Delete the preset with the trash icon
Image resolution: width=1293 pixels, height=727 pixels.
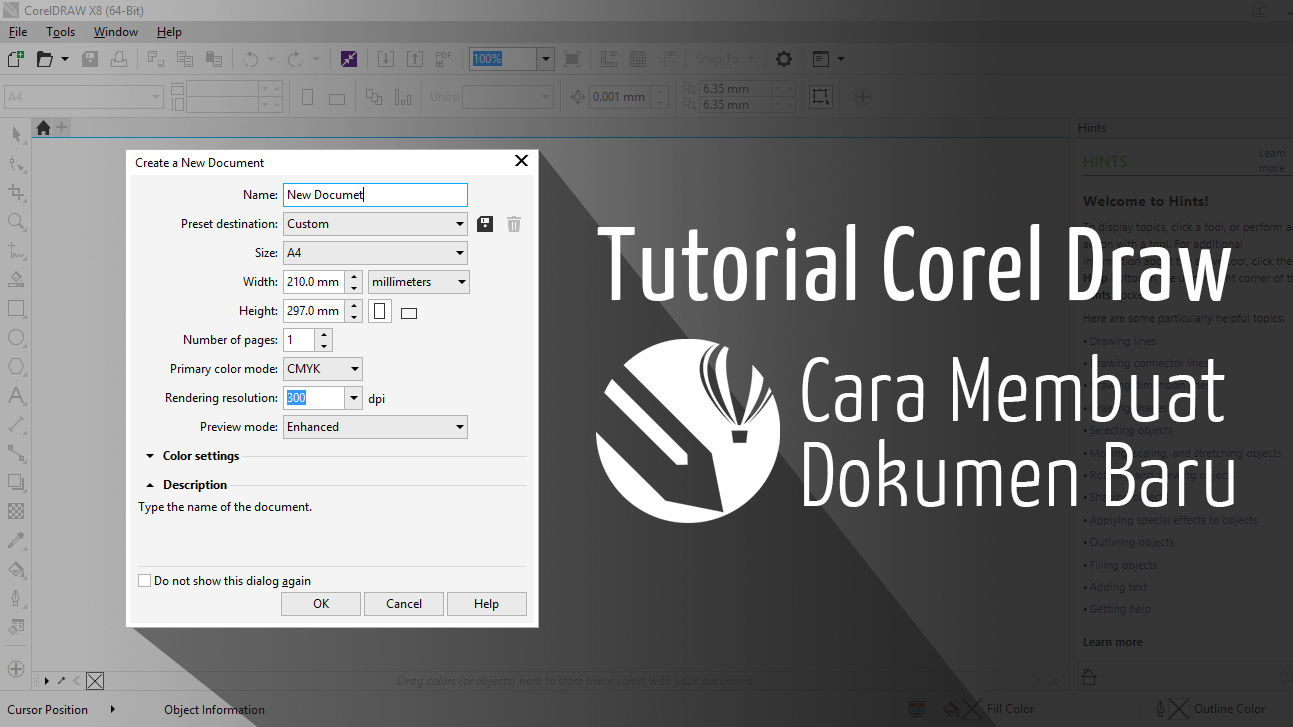pos(514,224)
